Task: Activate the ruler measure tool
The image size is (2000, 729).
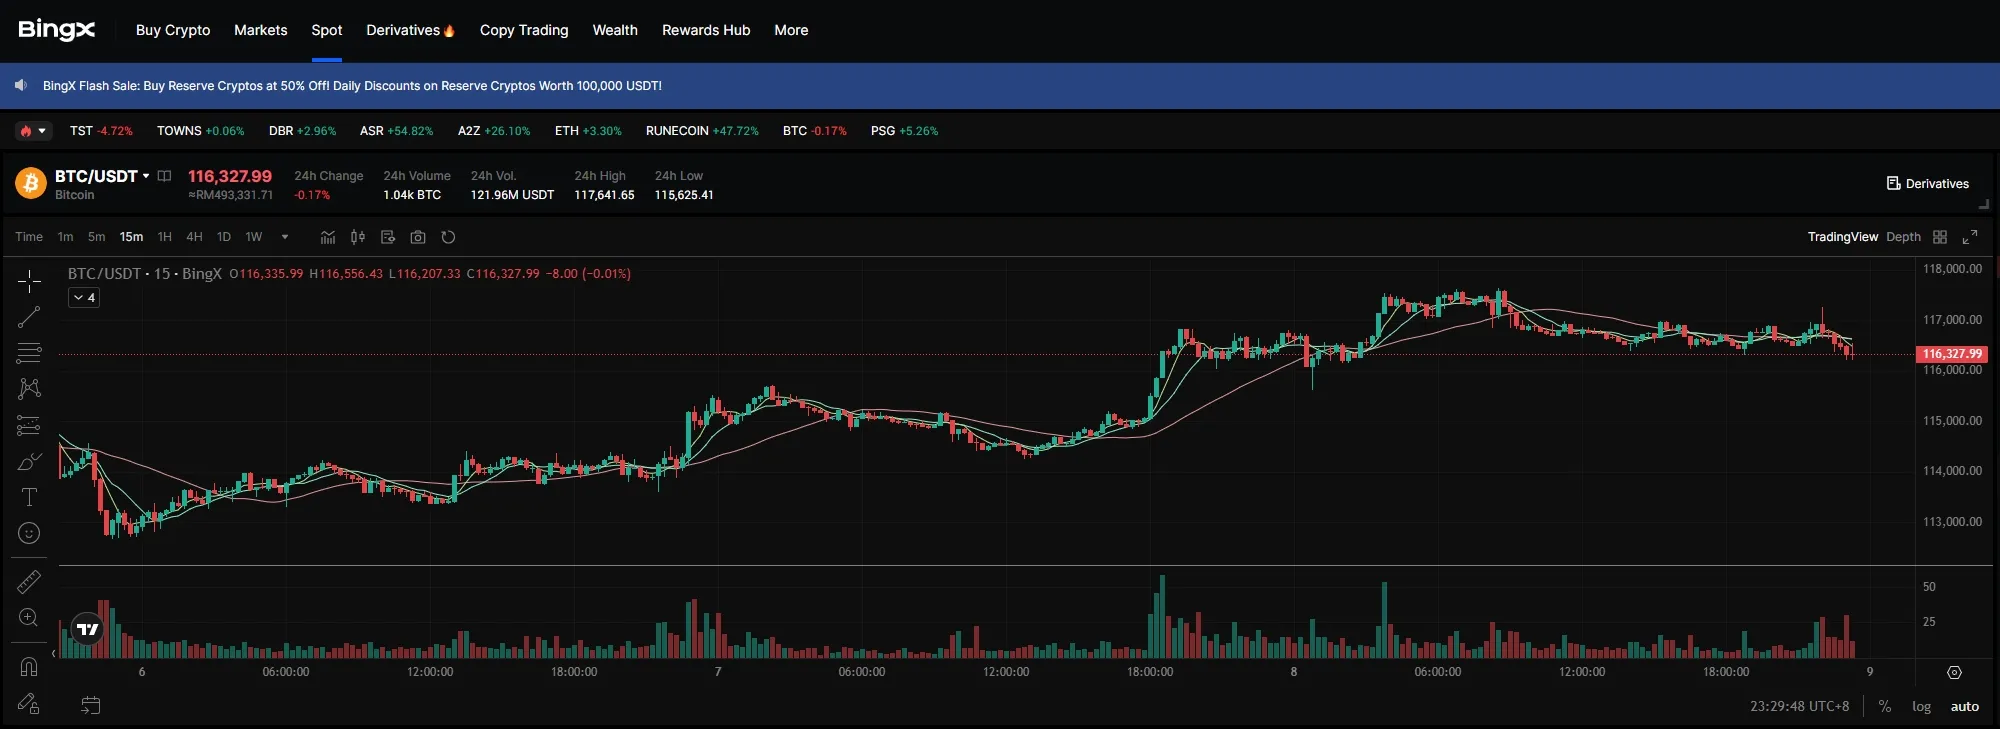Action: (x=29, y=582)
